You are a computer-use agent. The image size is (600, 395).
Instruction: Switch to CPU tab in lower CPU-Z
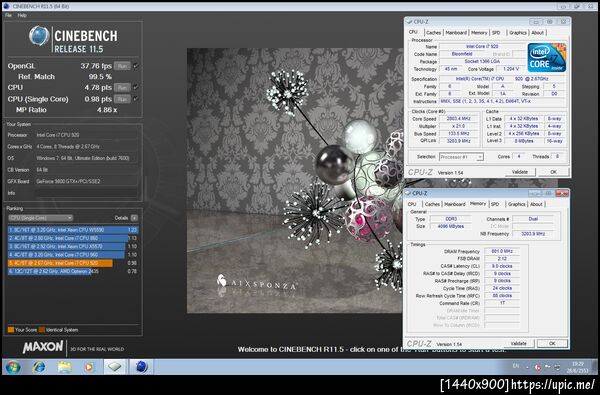412,204
